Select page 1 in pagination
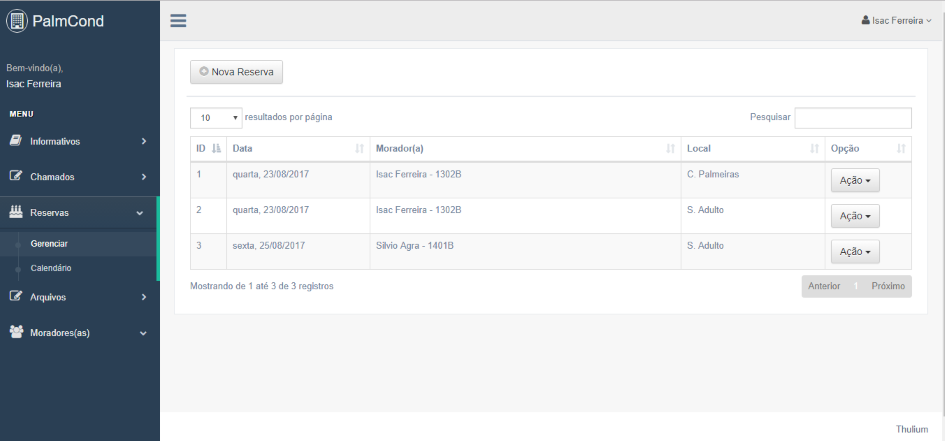This screenshot has height=441, width=945. coord(856,286)
